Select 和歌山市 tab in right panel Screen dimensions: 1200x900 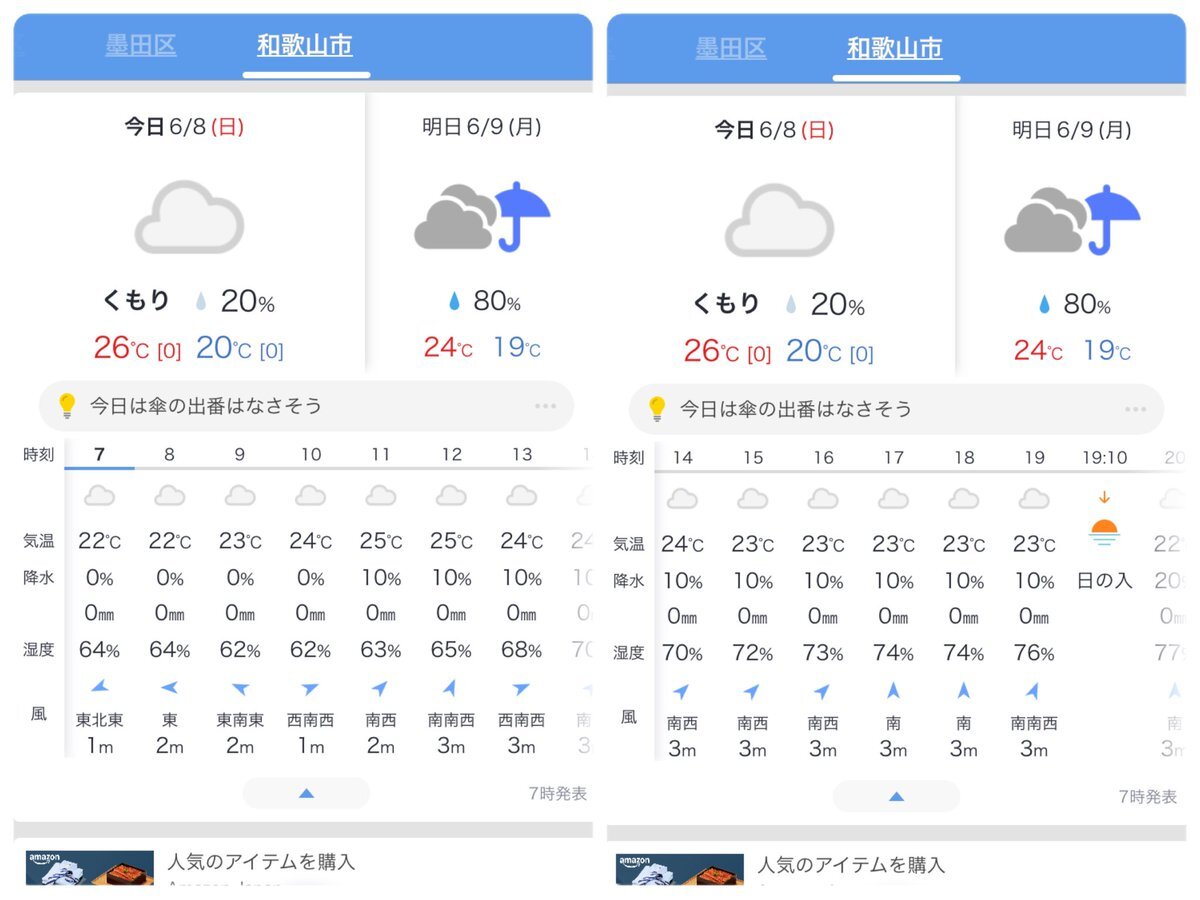(895, 49)
